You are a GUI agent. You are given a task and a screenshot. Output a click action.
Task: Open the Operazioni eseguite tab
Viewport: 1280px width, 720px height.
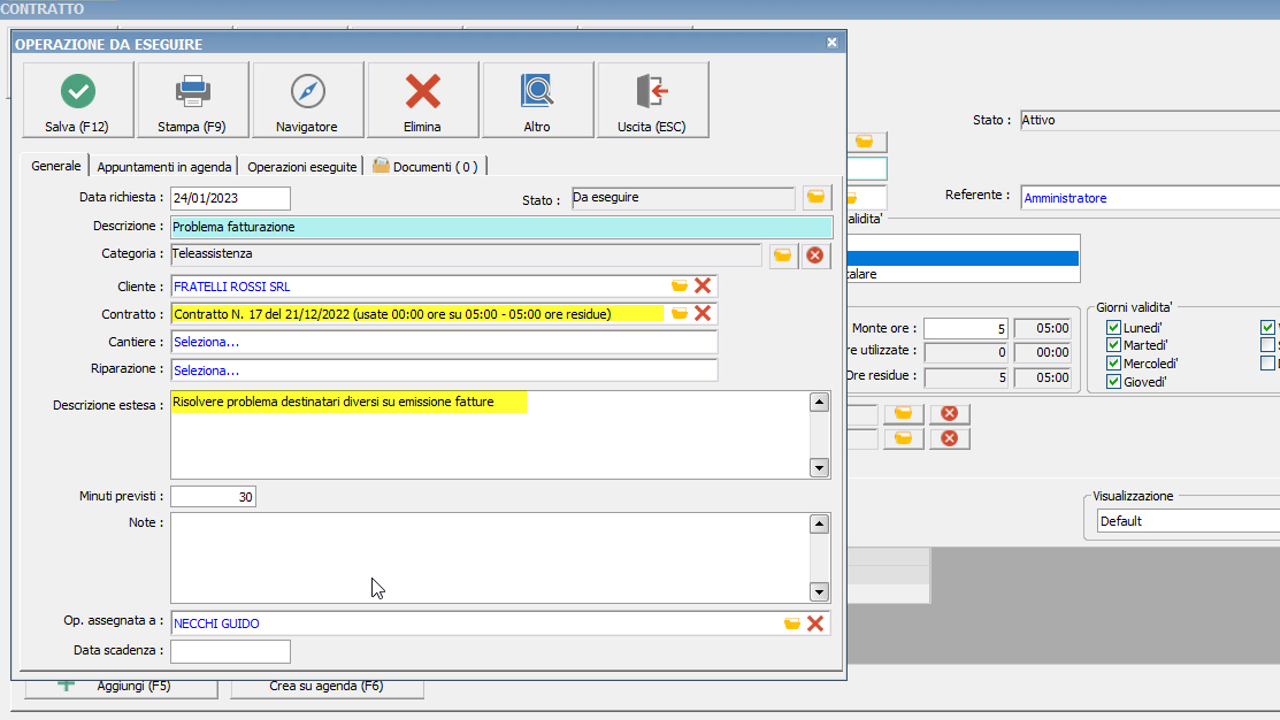click(x=302, y=167)
